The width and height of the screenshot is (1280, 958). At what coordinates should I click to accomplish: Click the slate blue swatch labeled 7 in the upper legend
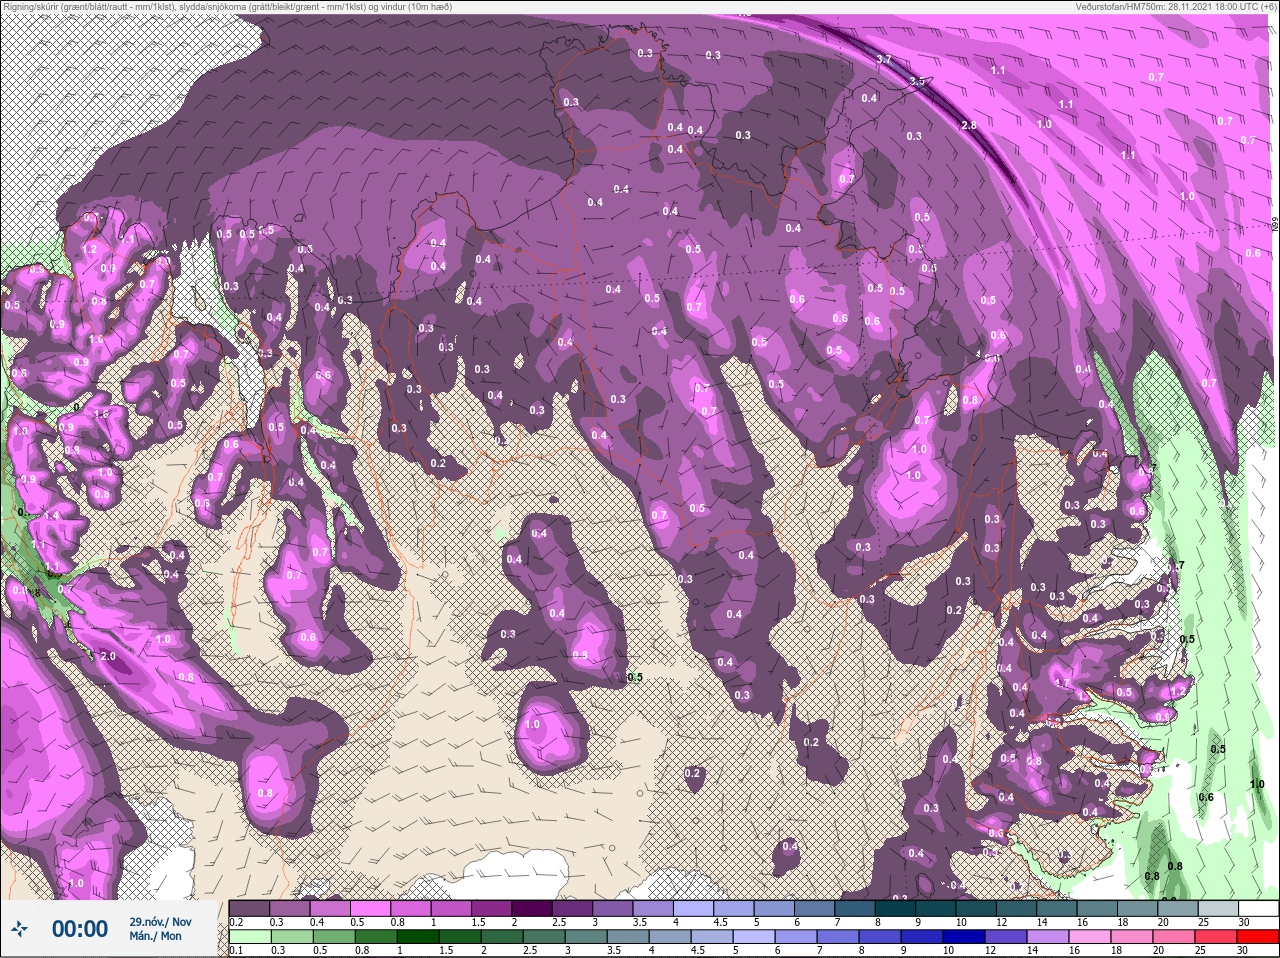(x=857, y=908)
